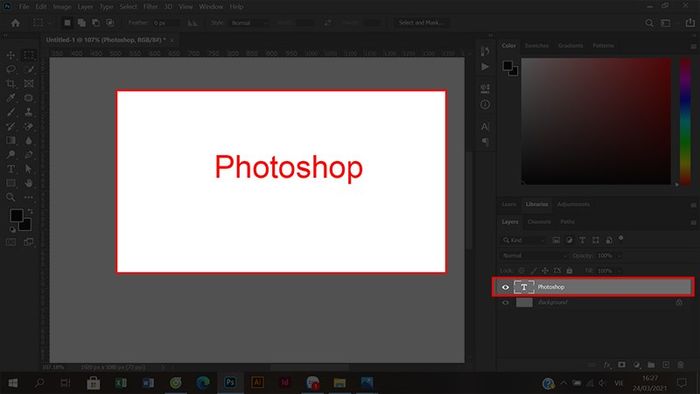Toggle filter for type layers
The width and height of the screenshot is (700, 394).
(x=582, y=240)
